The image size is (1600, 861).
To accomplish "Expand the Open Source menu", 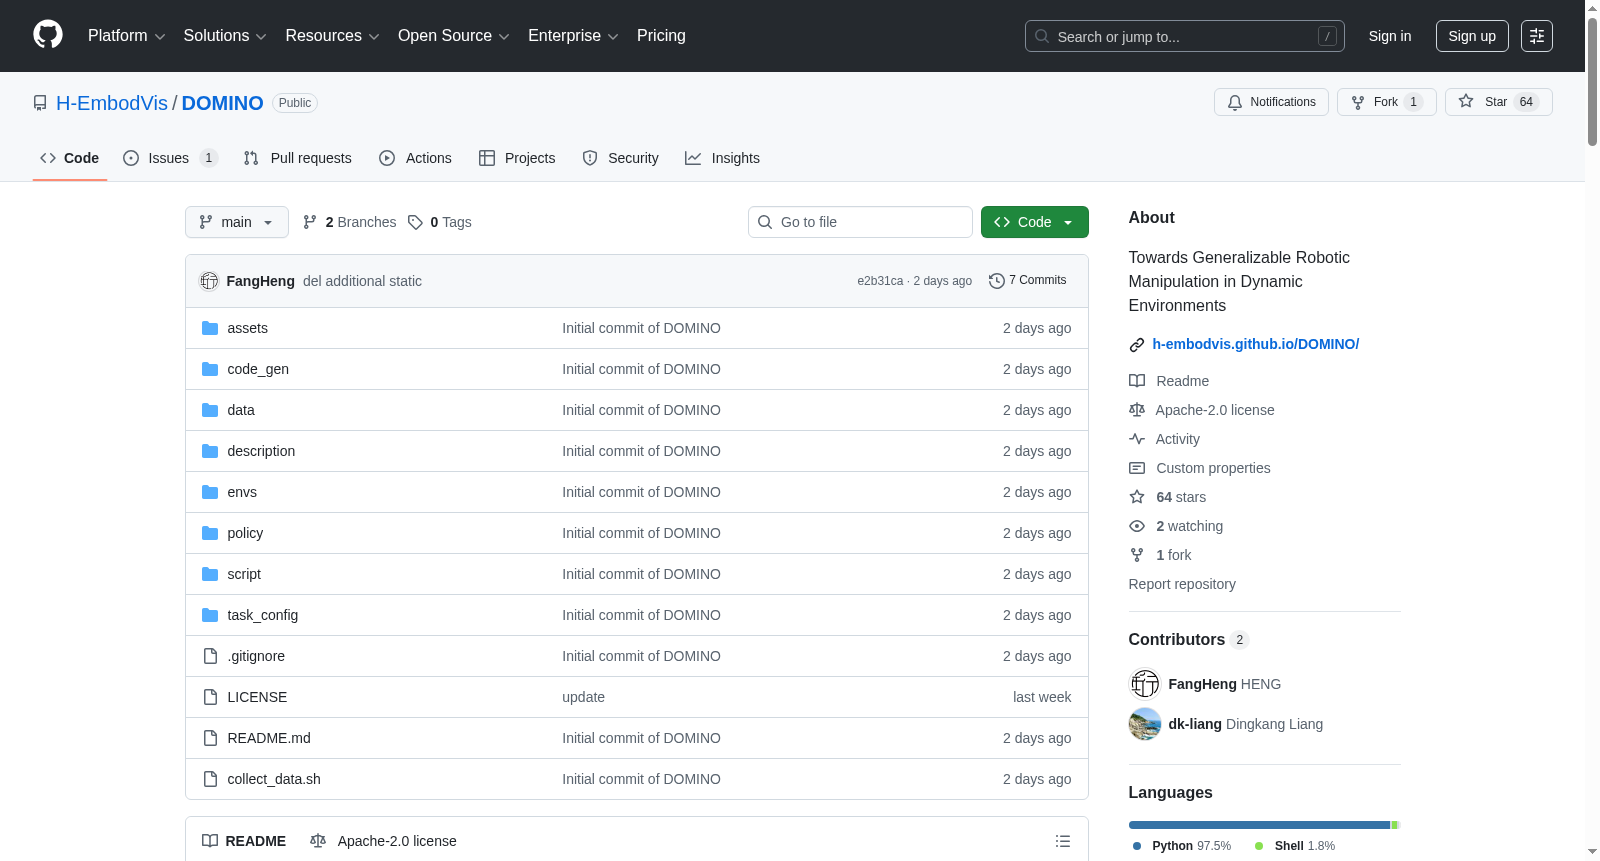I will tap(454, 36).
